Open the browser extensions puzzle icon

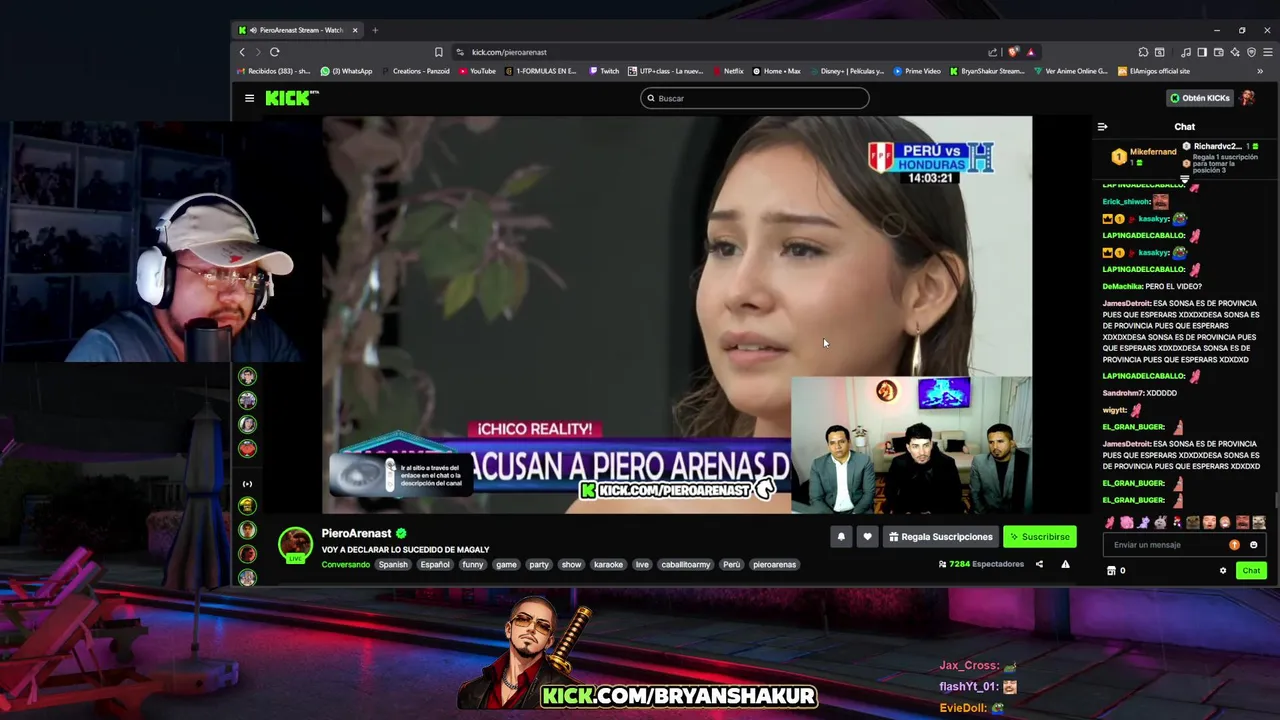(x=1143, y=52)
